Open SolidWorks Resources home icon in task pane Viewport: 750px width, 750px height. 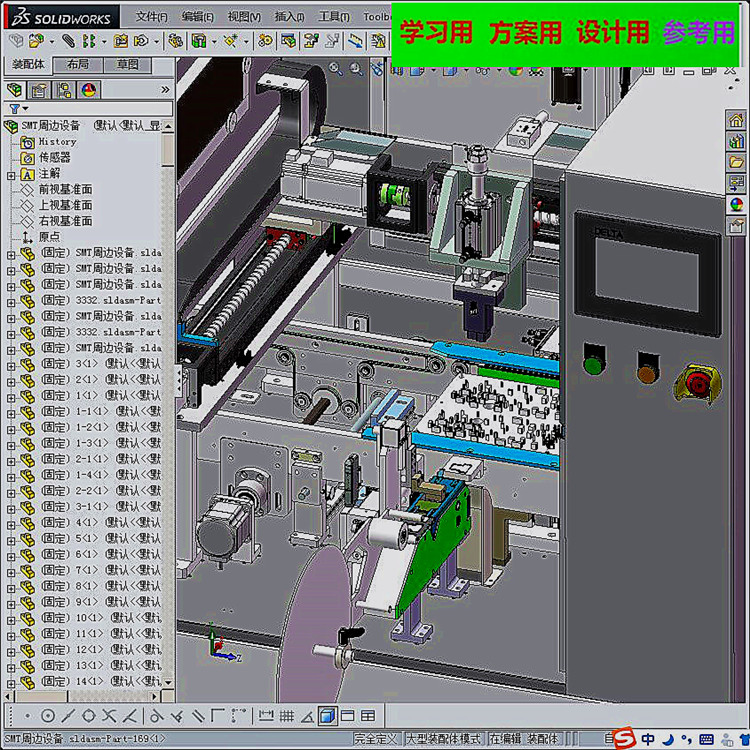736,120
